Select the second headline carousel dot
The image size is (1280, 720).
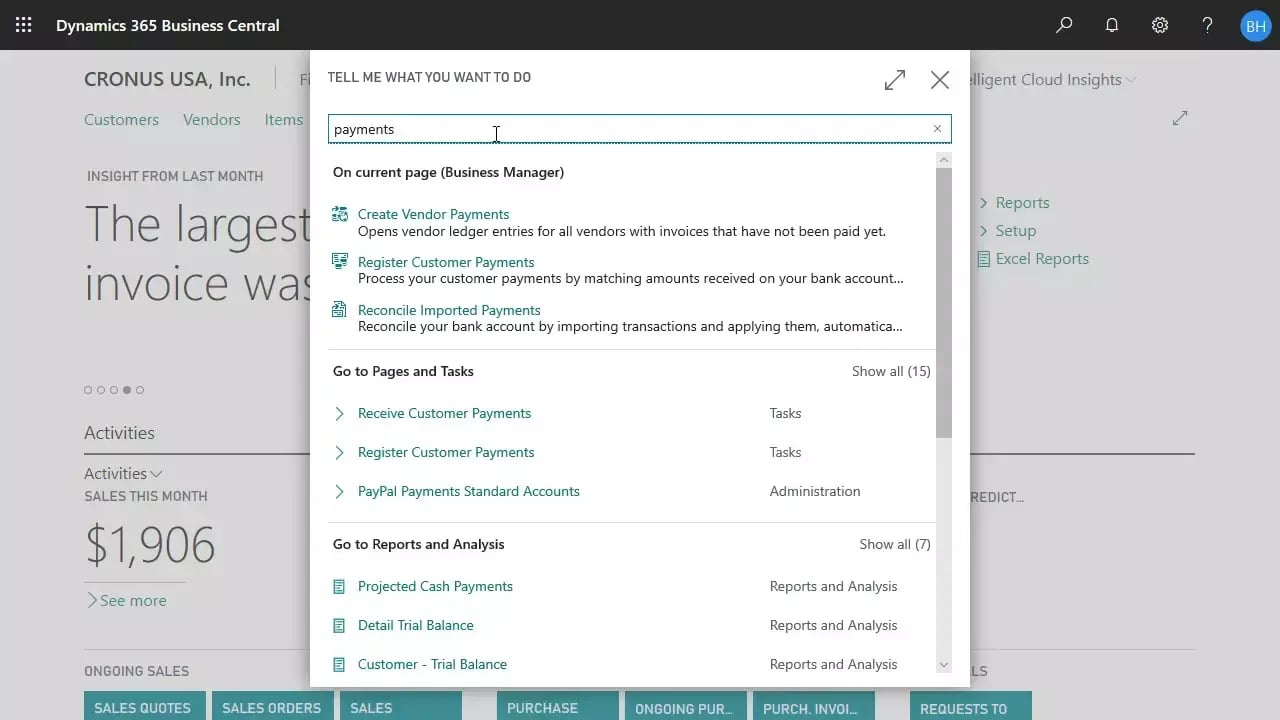pos(101,390)
